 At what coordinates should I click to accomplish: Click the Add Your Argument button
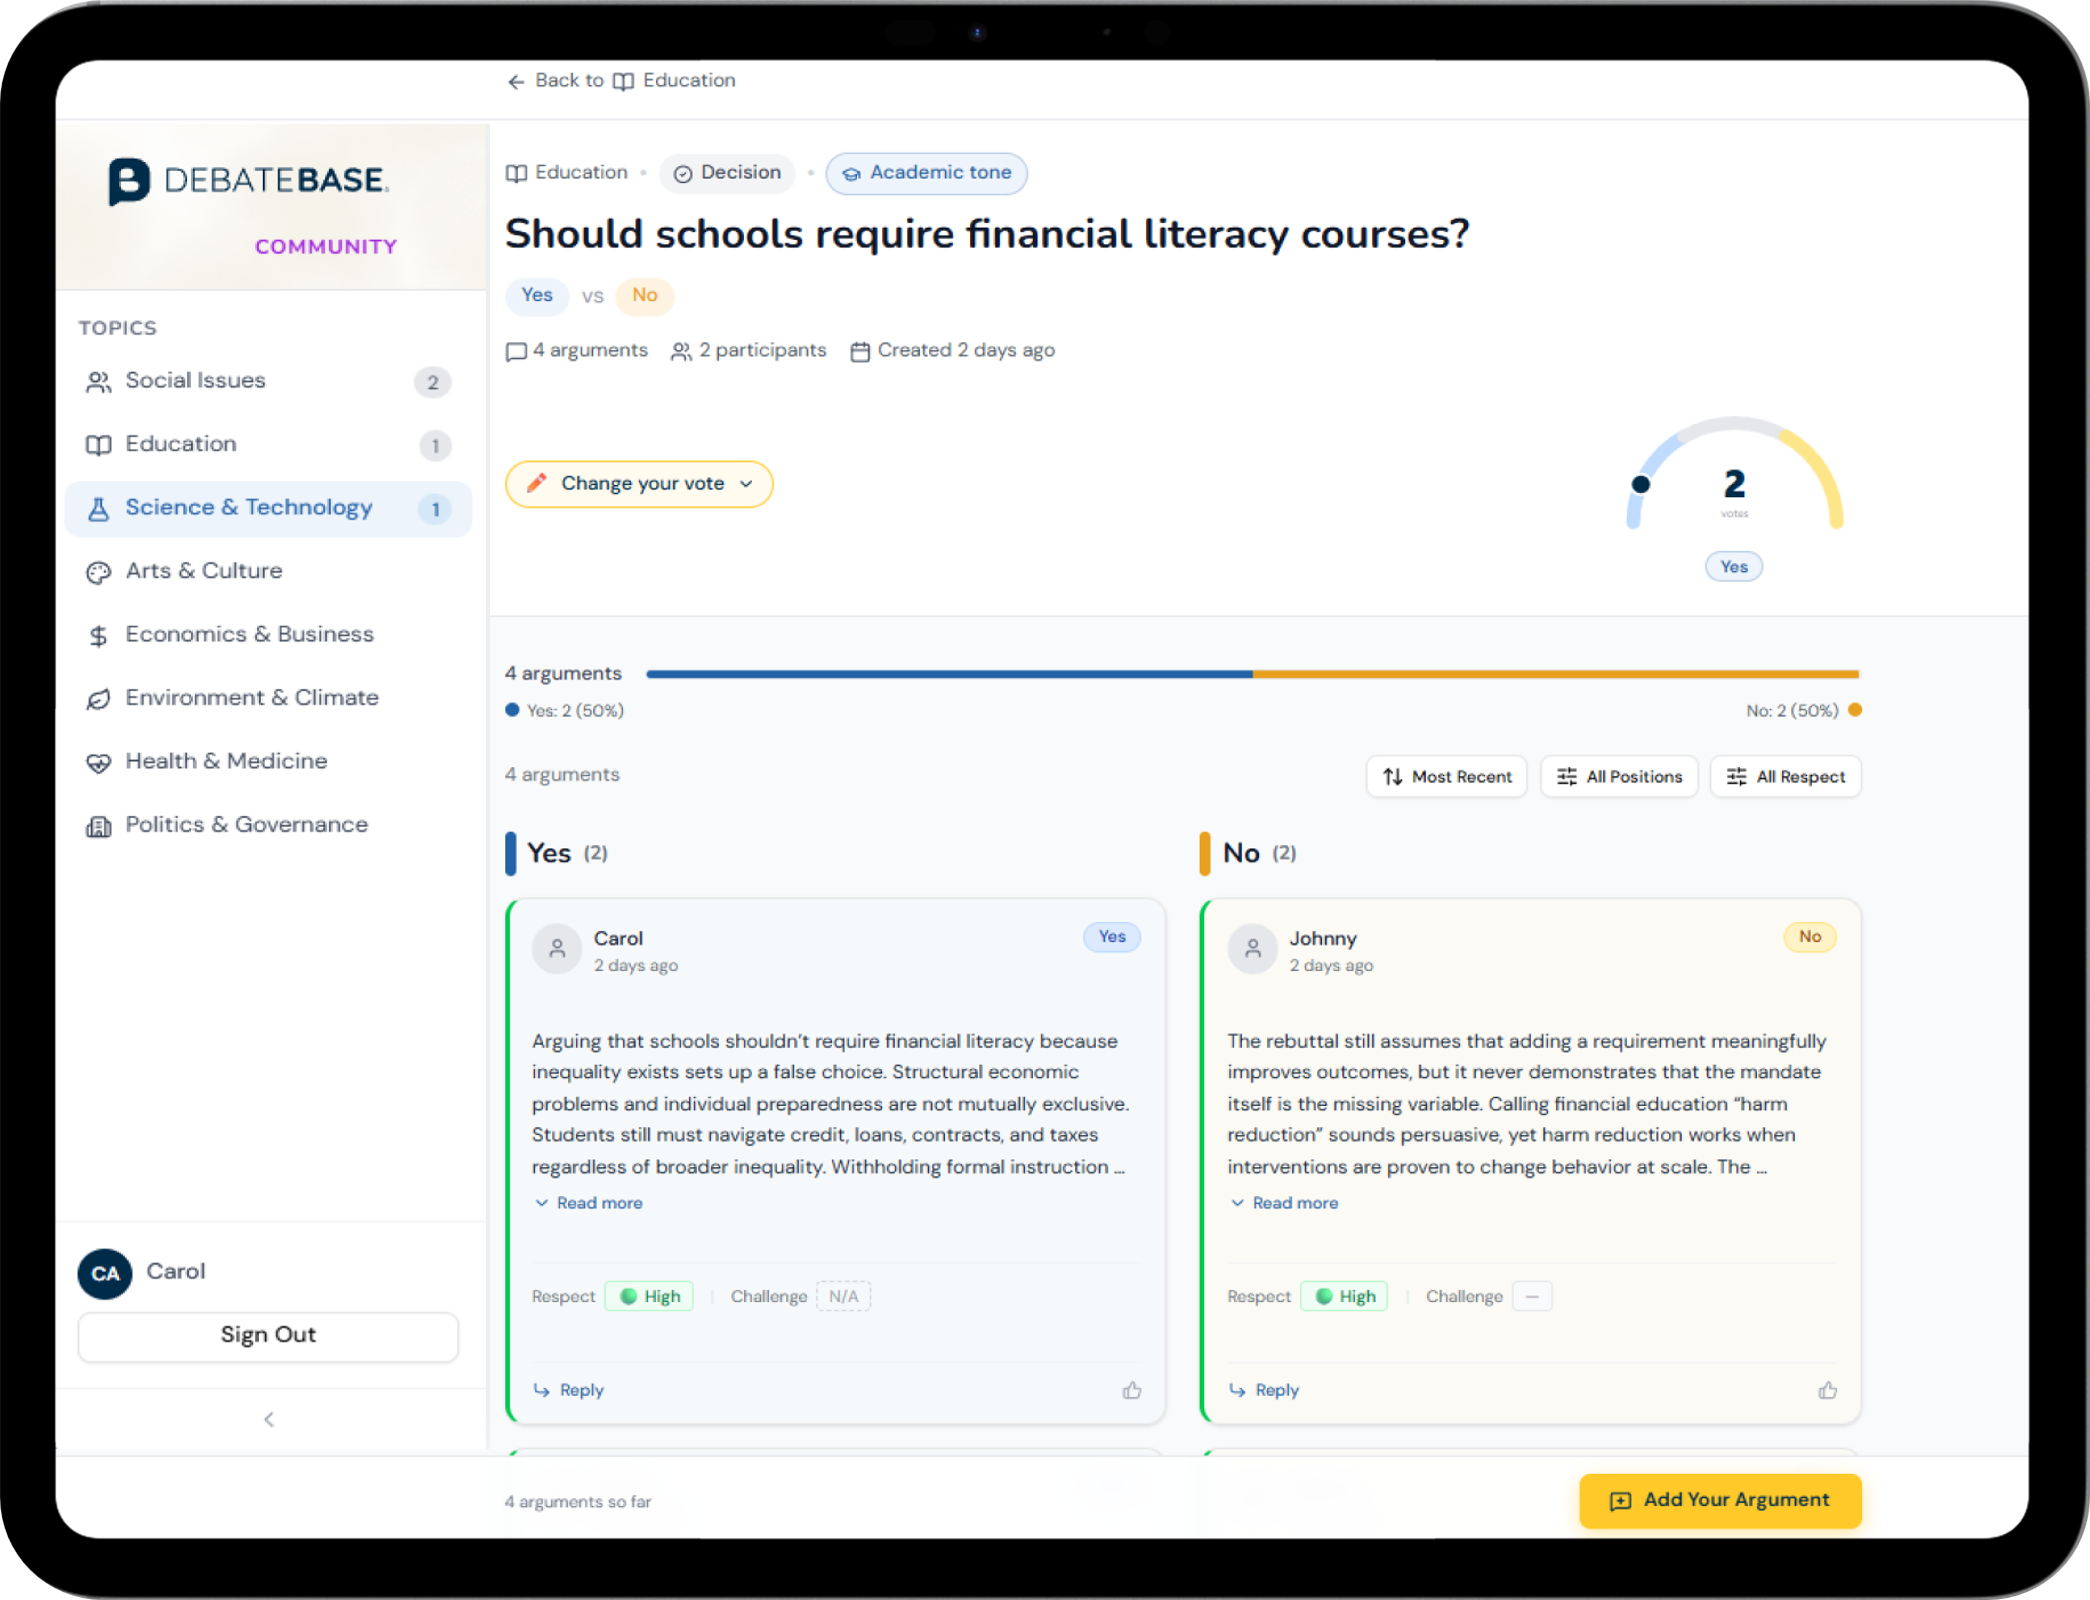pos(1719,1500)
